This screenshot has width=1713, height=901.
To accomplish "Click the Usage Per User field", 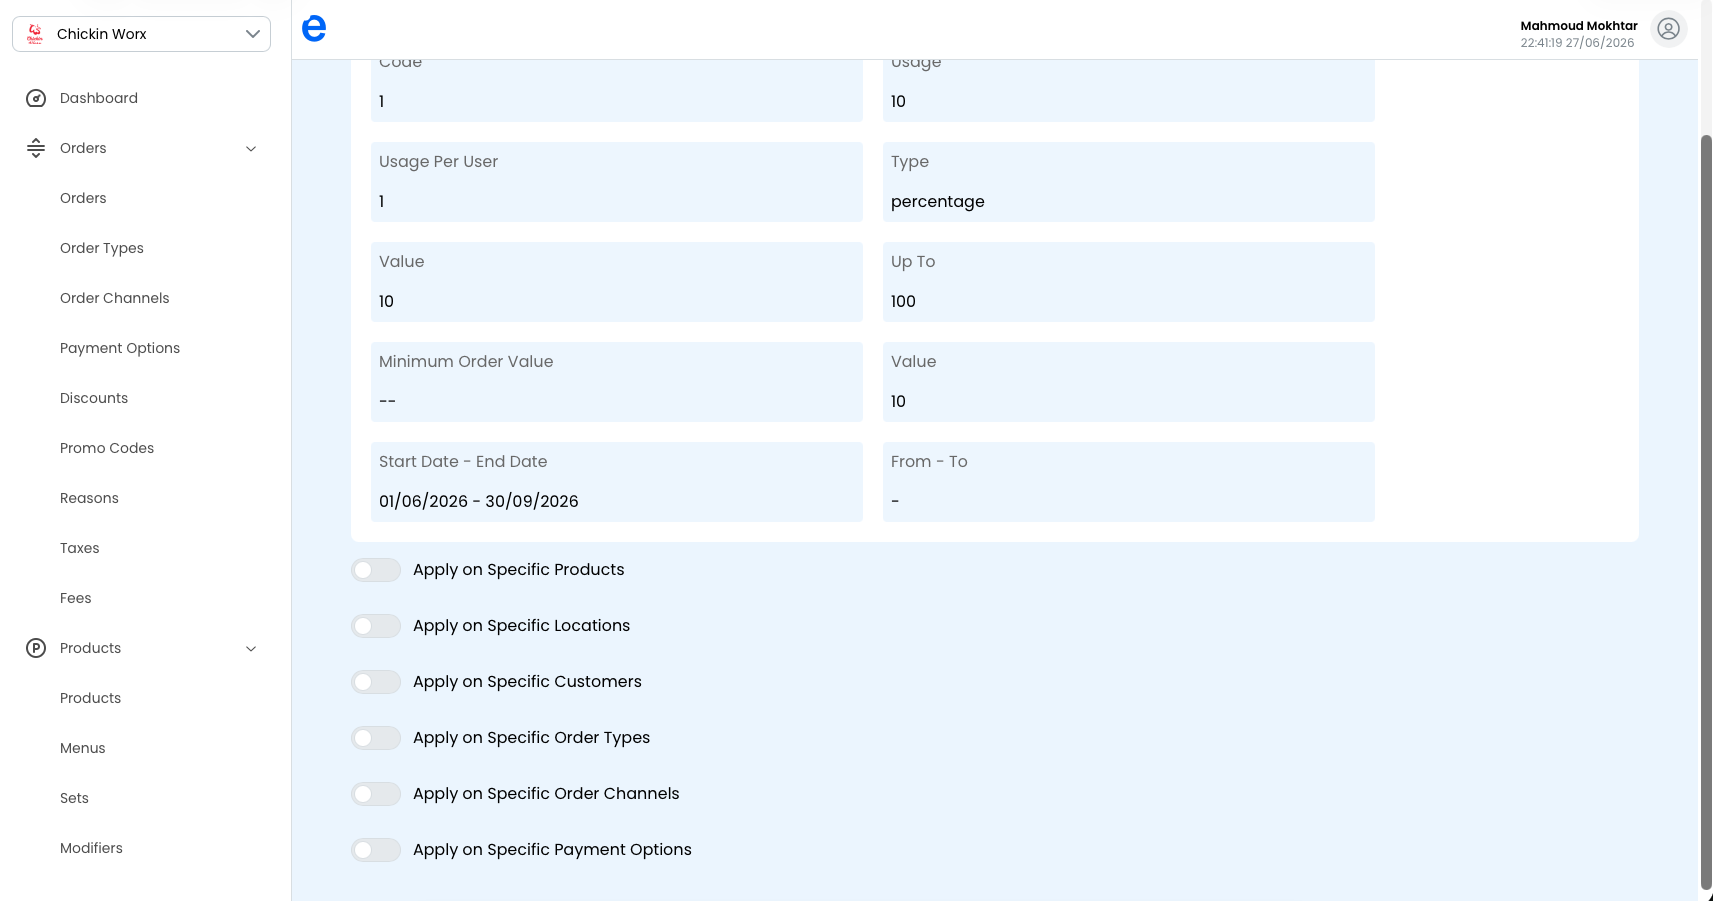I will [617, 182].
